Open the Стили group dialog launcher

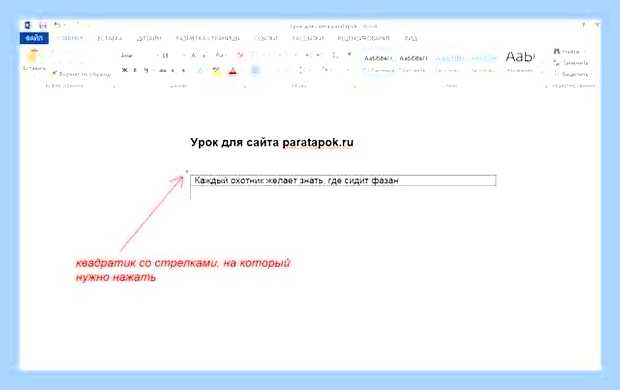click(546, 86)
